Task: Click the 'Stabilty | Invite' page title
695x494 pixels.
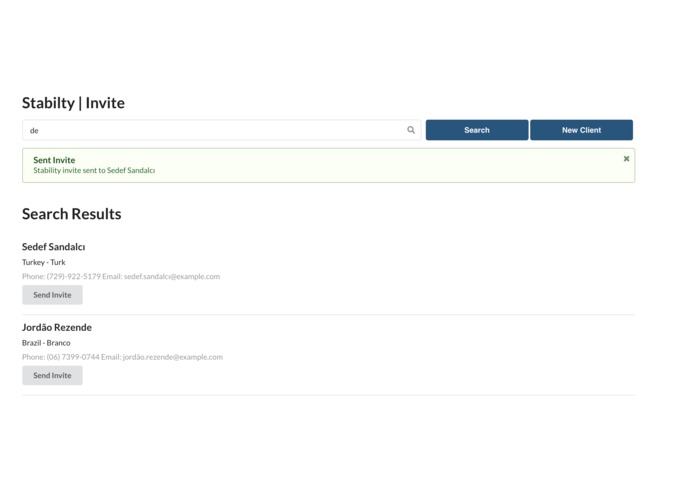Action: [x=74, y=103]
